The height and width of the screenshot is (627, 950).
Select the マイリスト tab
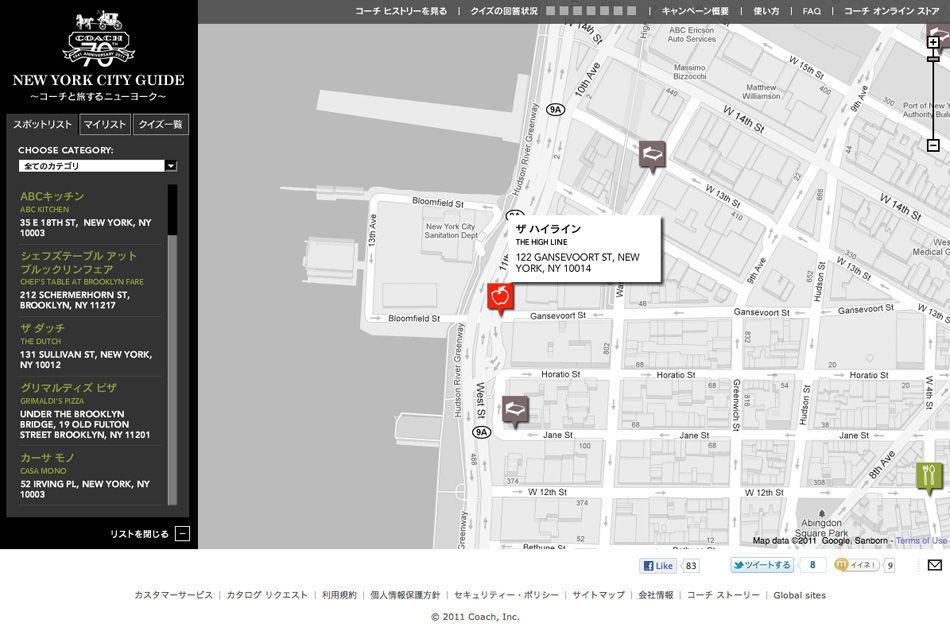coord(105,124)
